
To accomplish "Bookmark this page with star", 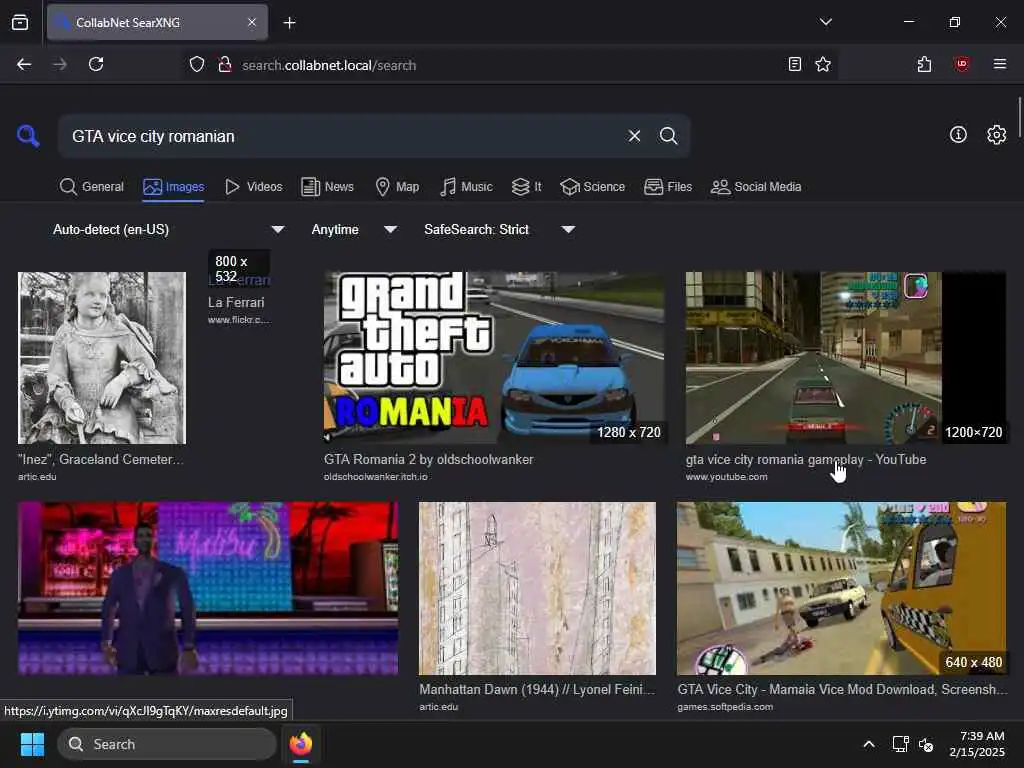I will click(x=823, y=64).
